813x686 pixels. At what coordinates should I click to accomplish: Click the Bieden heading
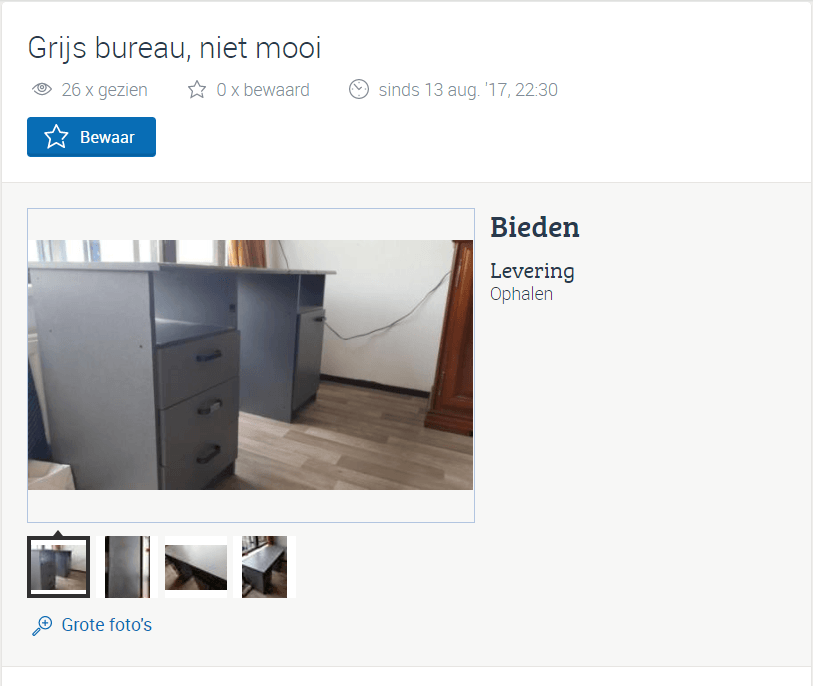tap(535, 227)
